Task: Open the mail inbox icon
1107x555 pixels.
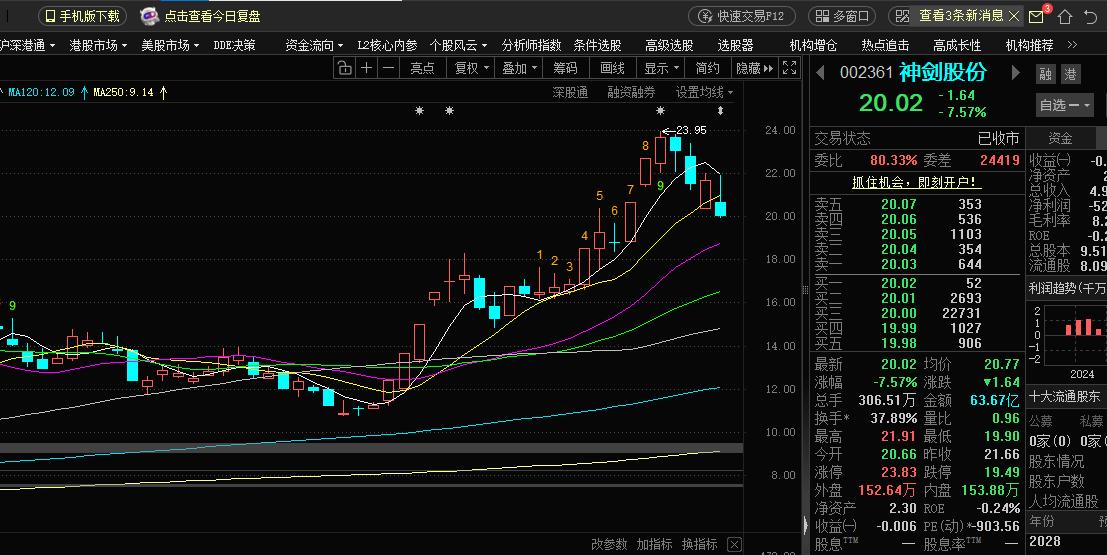Action: tap(1036, 16)
